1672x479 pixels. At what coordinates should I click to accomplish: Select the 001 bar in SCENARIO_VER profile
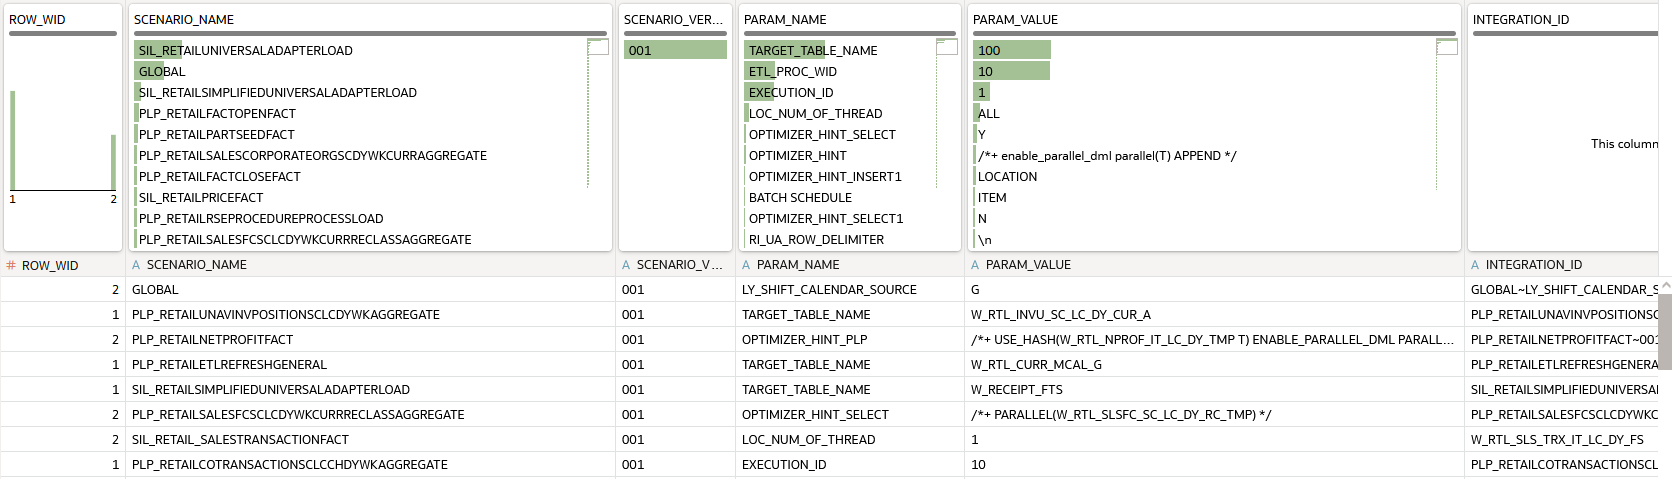pos(675,50)
